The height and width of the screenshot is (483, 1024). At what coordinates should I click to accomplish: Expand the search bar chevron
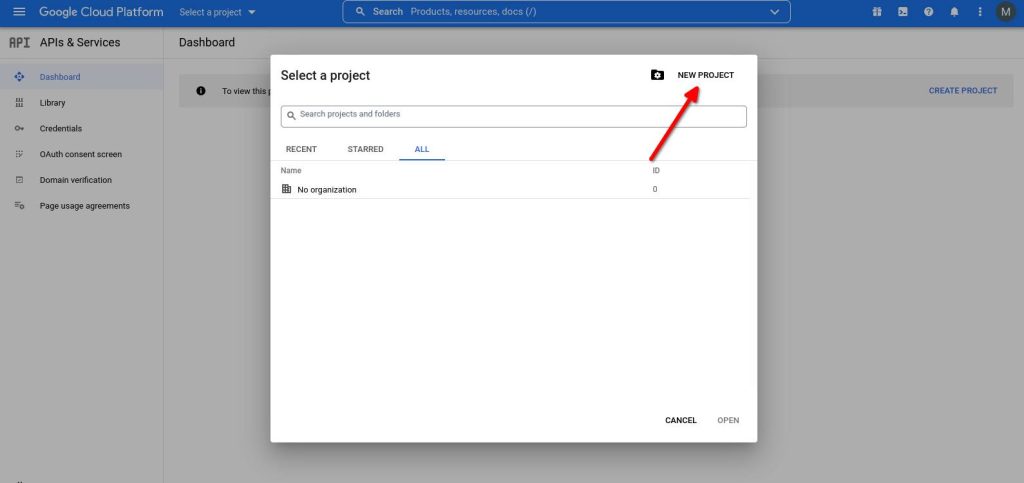(775, 12)
